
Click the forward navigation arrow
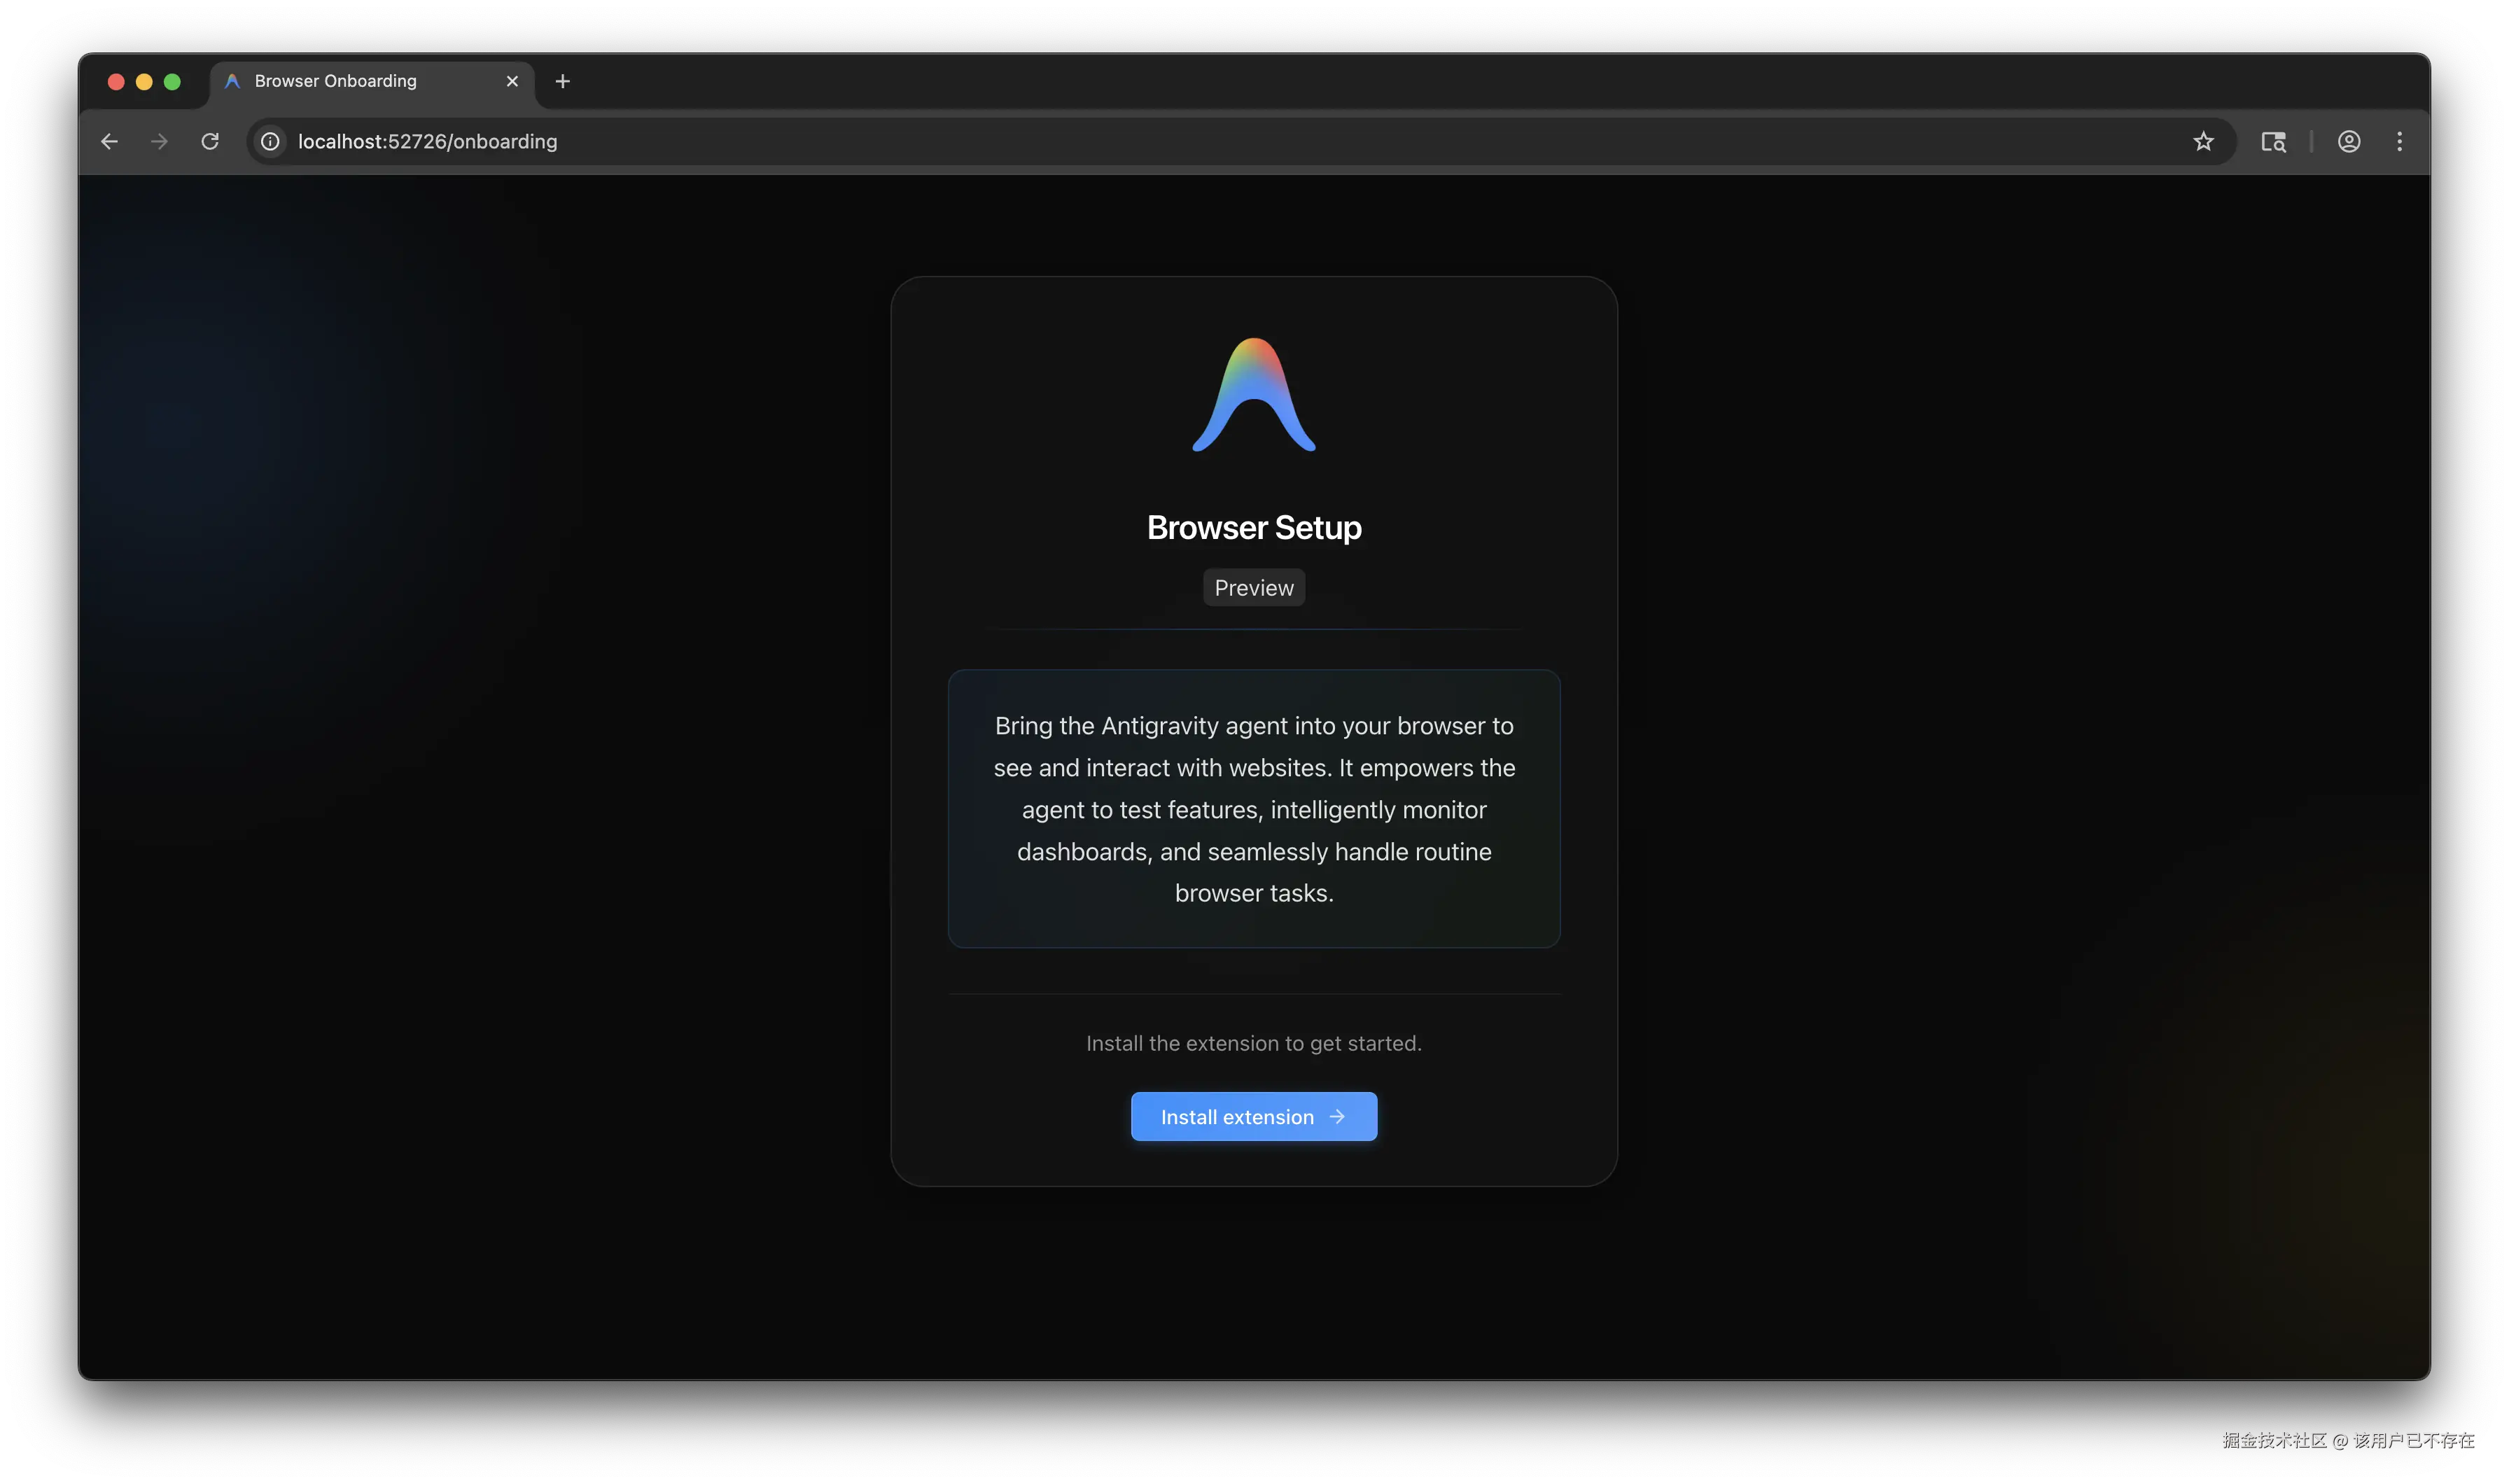pos(159,141)
